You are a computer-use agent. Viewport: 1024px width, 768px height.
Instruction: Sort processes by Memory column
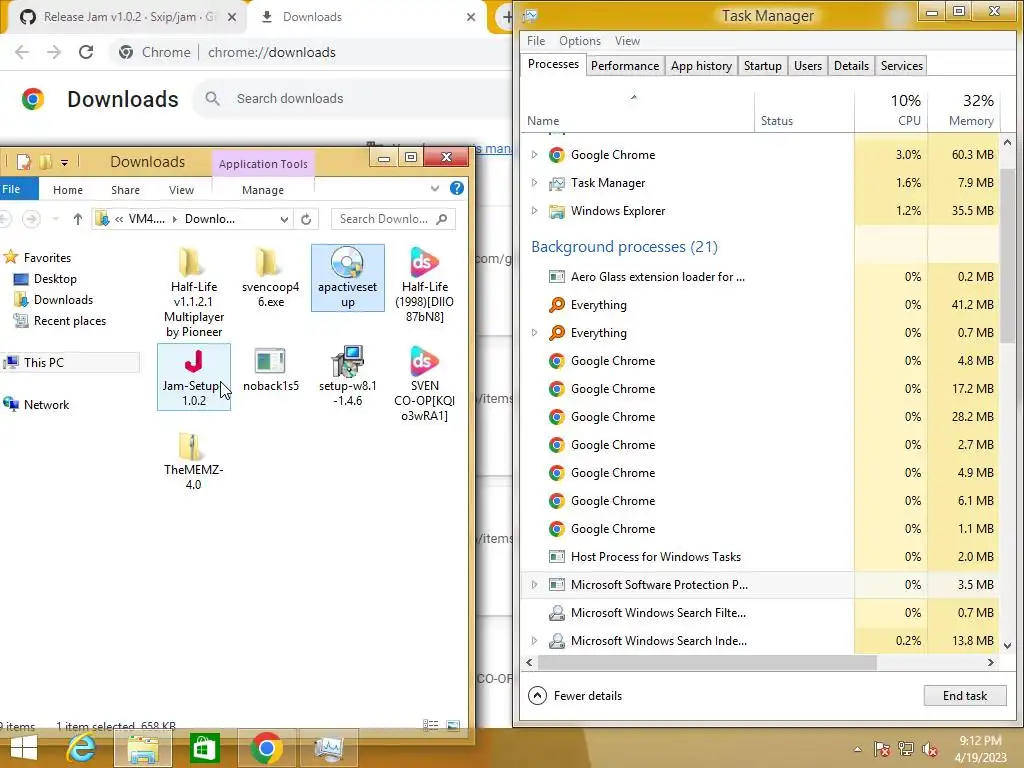pyautogui.click(x=964, y=110)
